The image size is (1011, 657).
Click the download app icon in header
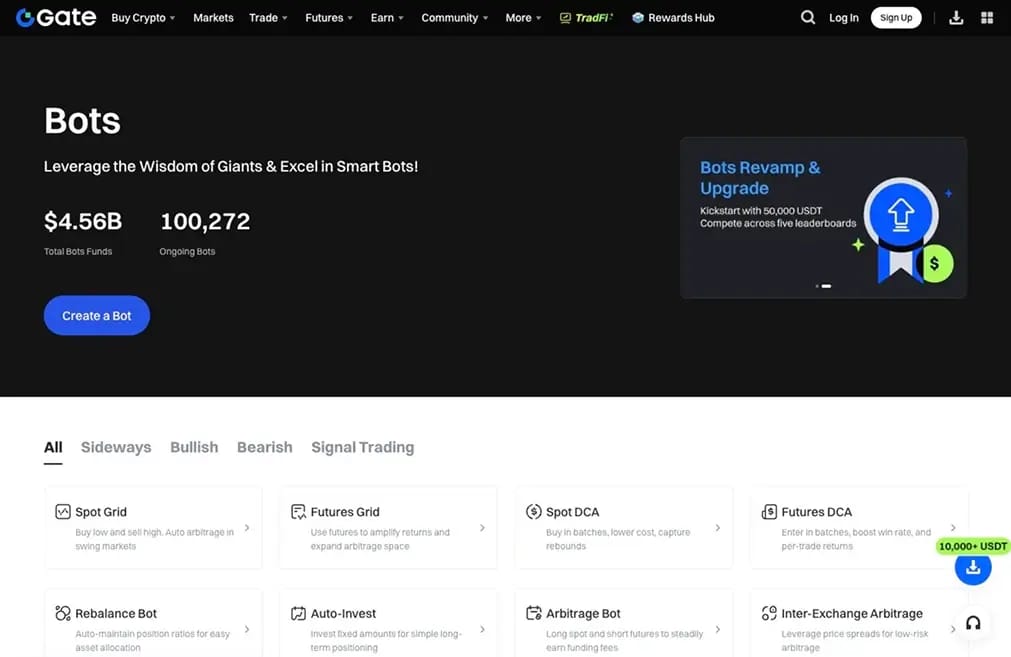tap(956, 18)
